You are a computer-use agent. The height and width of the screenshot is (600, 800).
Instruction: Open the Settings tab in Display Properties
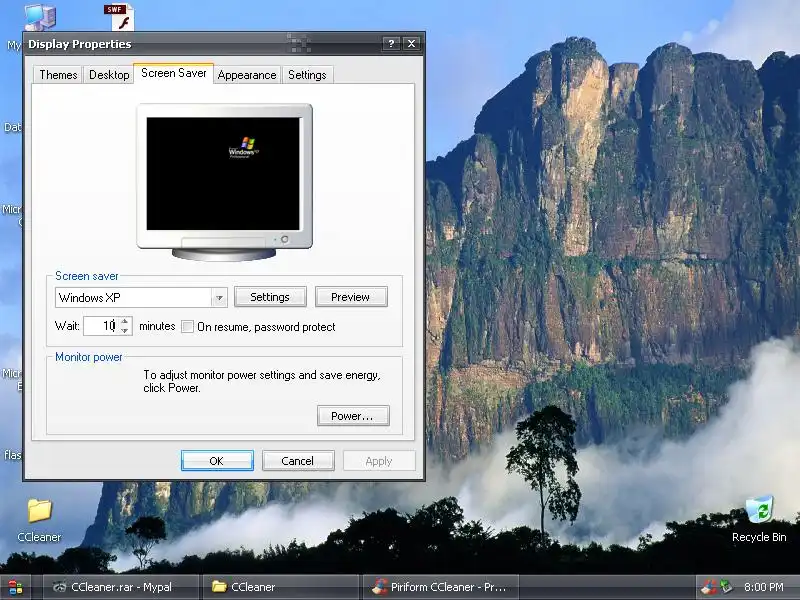pyautogui.click(x=307, y=74)
